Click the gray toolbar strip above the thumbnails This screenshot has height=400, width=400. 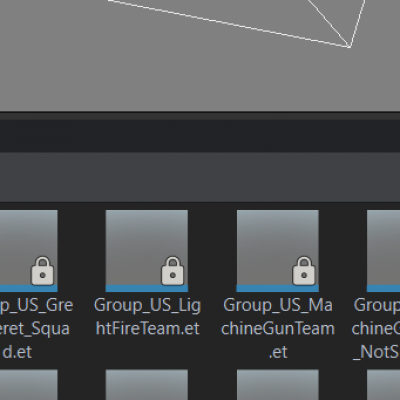[x=200, y=177]
